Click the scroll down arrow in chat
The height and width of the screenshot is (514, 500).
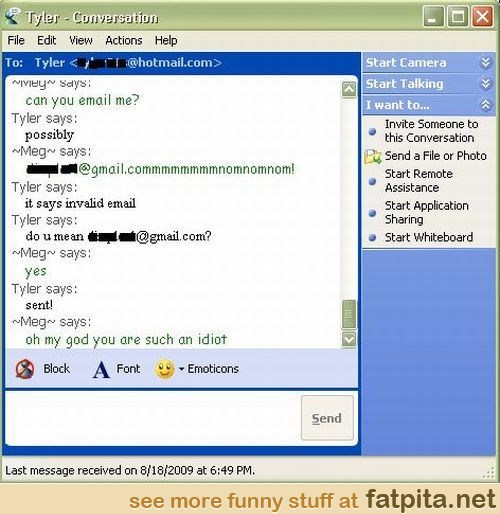click(349, 340)
